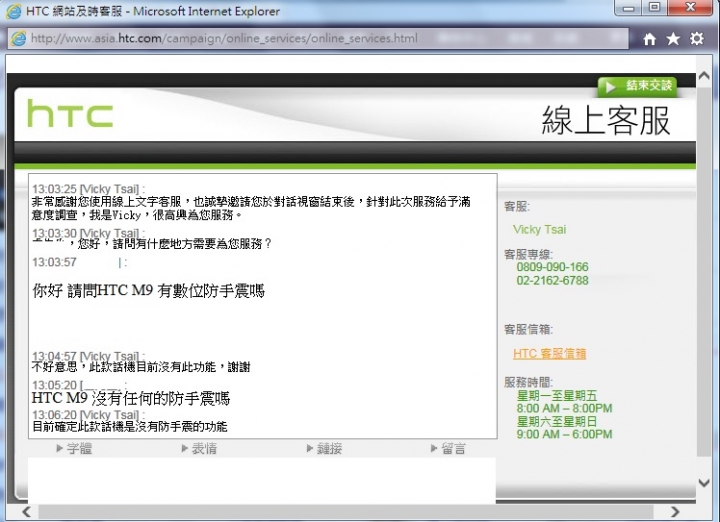Image resolution: width=720 pixels, height=522 pixels.
Task: Maximize the Internet Explorer window
Action: [655, 8]
